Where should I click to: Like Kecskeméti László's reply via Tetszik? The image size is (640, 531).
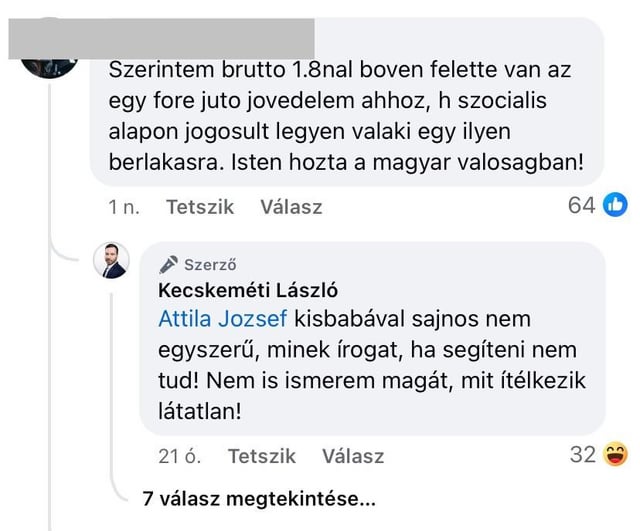click(262, 456)
